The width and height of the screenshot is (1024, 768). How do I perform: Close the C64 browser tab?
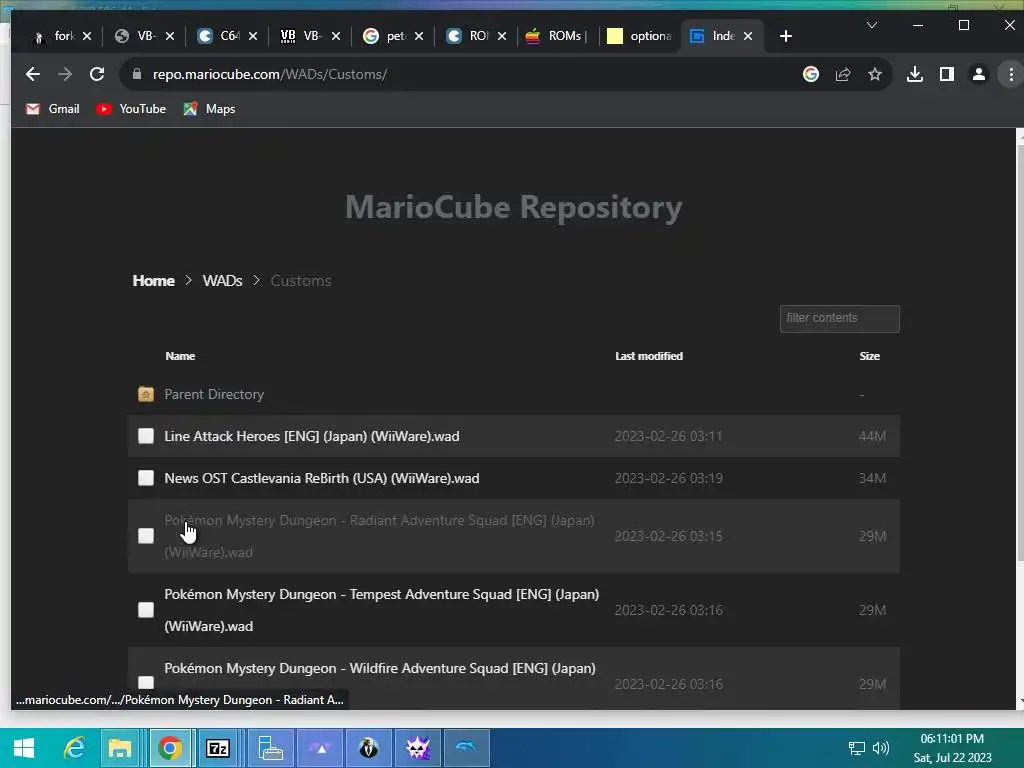click(x=253, y=36)
